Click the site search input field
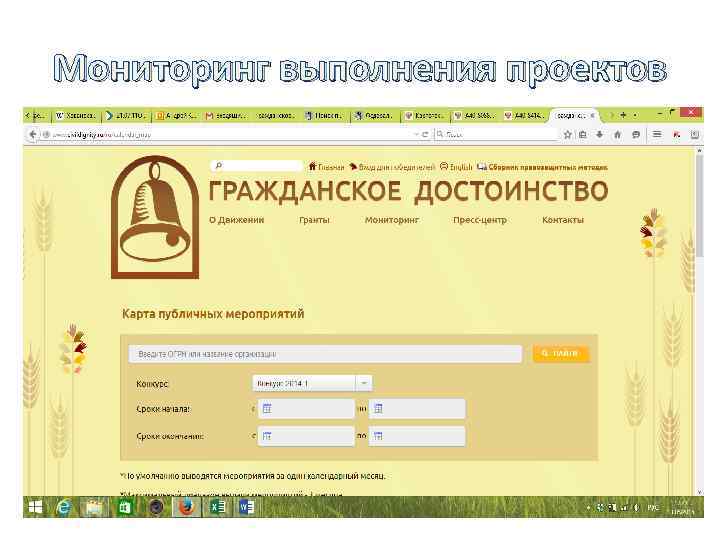 pyautogui.click(x=256, y=166)
